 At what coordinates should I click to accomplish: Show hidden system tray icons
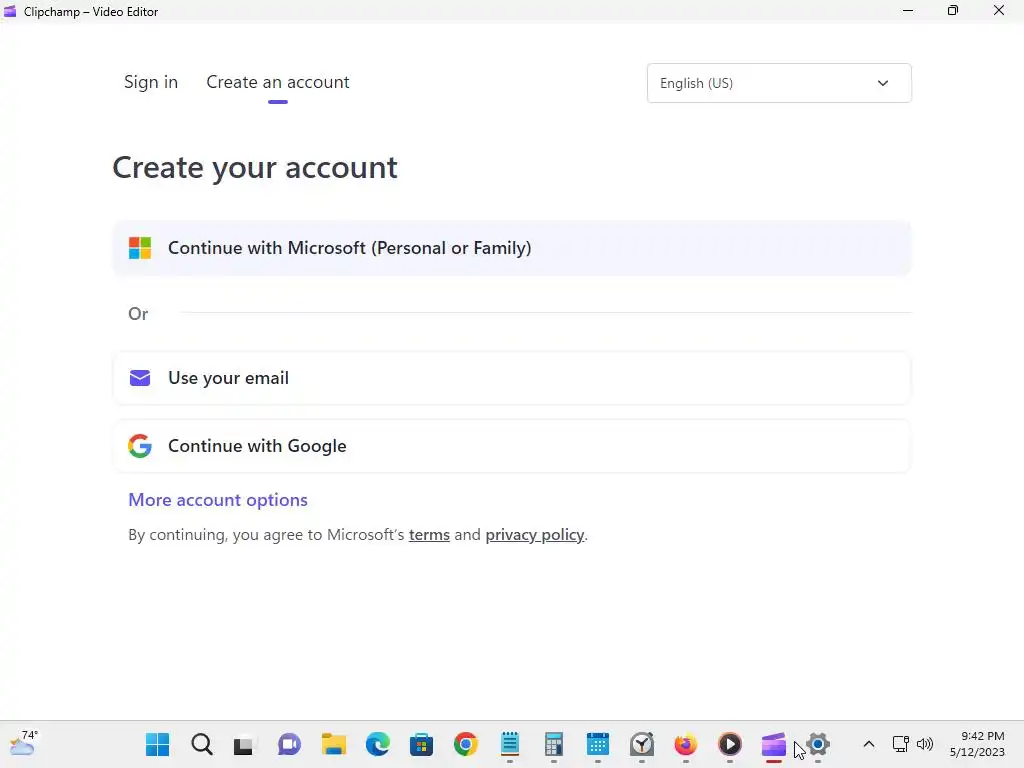click(869, 744)
